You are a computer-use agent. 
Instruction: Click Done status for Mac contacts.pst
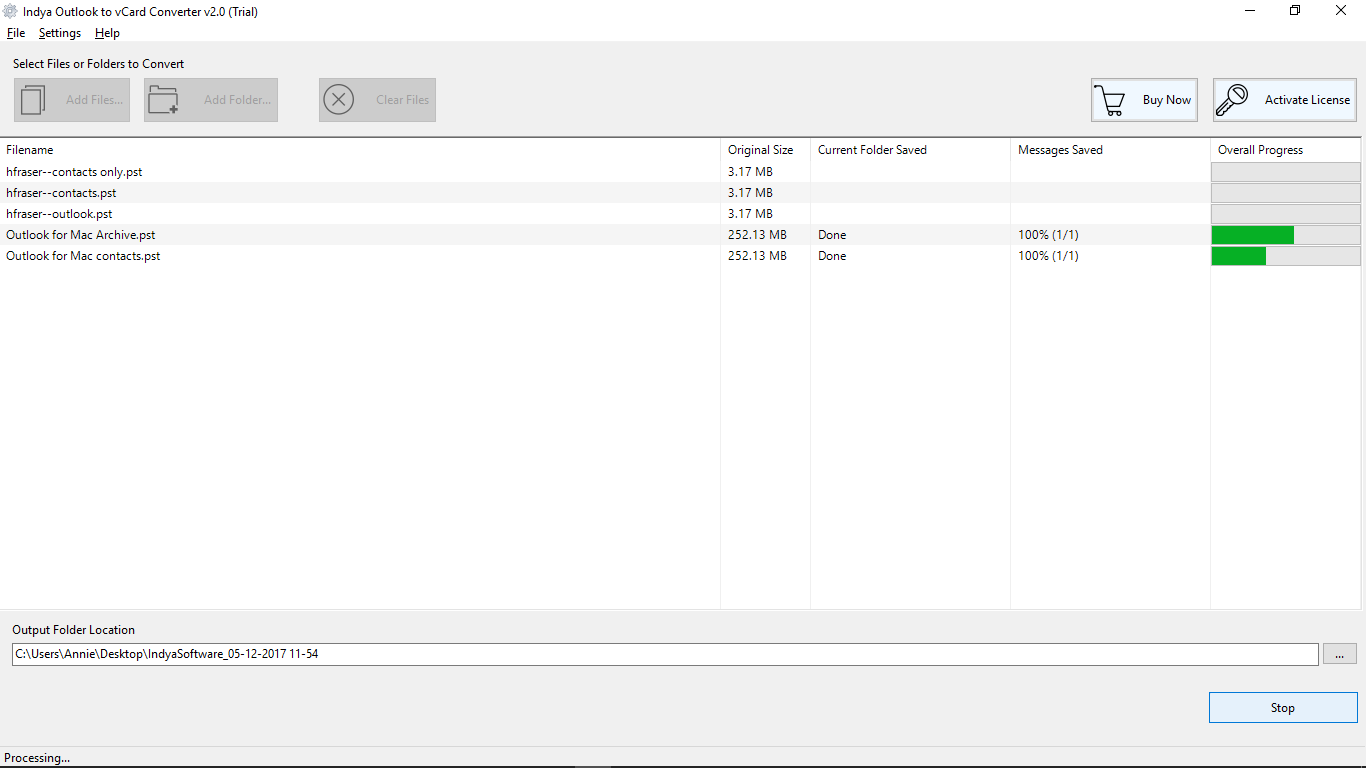pos(832,256)
